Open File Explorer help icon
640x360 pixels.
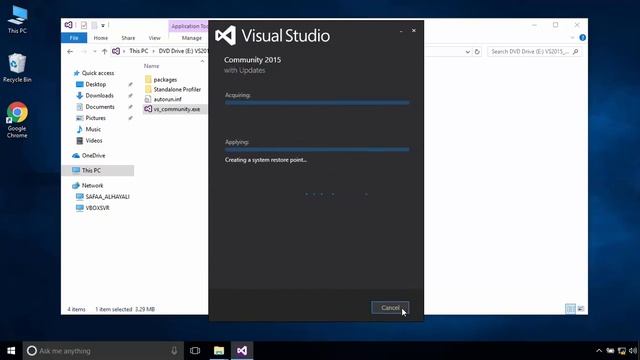click(582, 38)
